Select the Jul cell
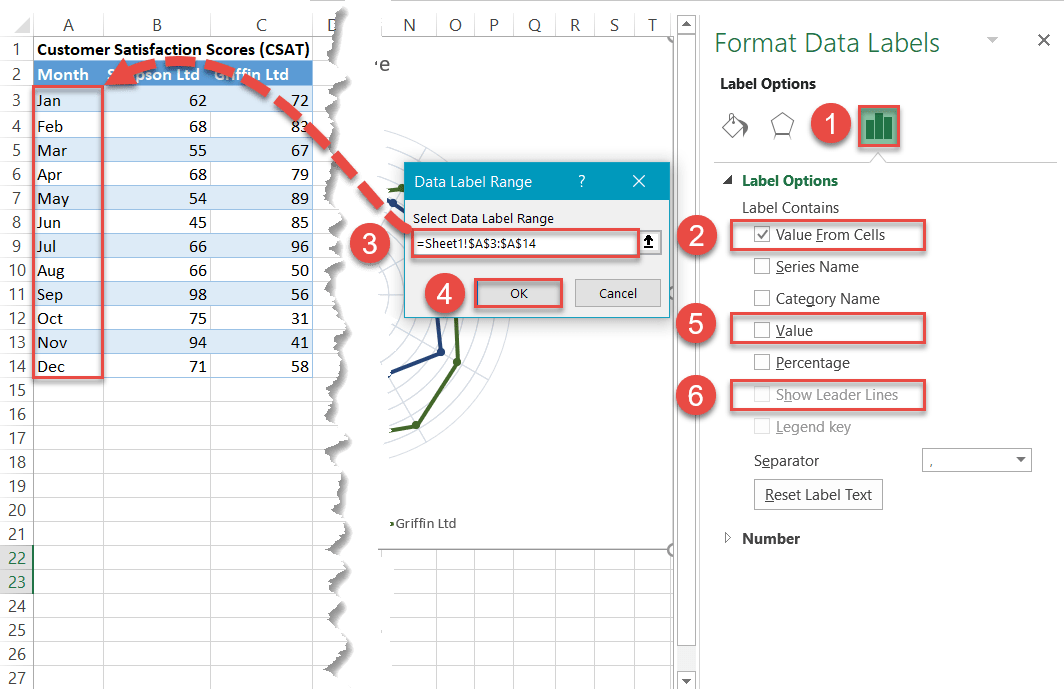This screenshot has width=1064, height=689. pyautogui.click(x=69, y=246)
